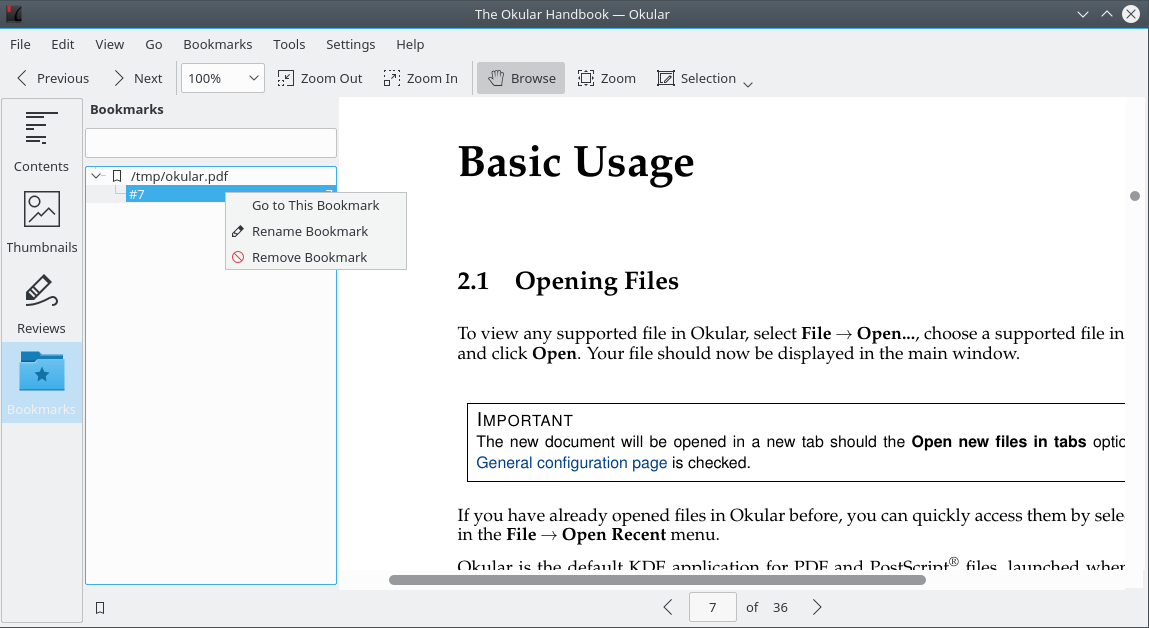Click the bookmarks search filter field
1149x628 pixels.
click(x=210, y=143)
